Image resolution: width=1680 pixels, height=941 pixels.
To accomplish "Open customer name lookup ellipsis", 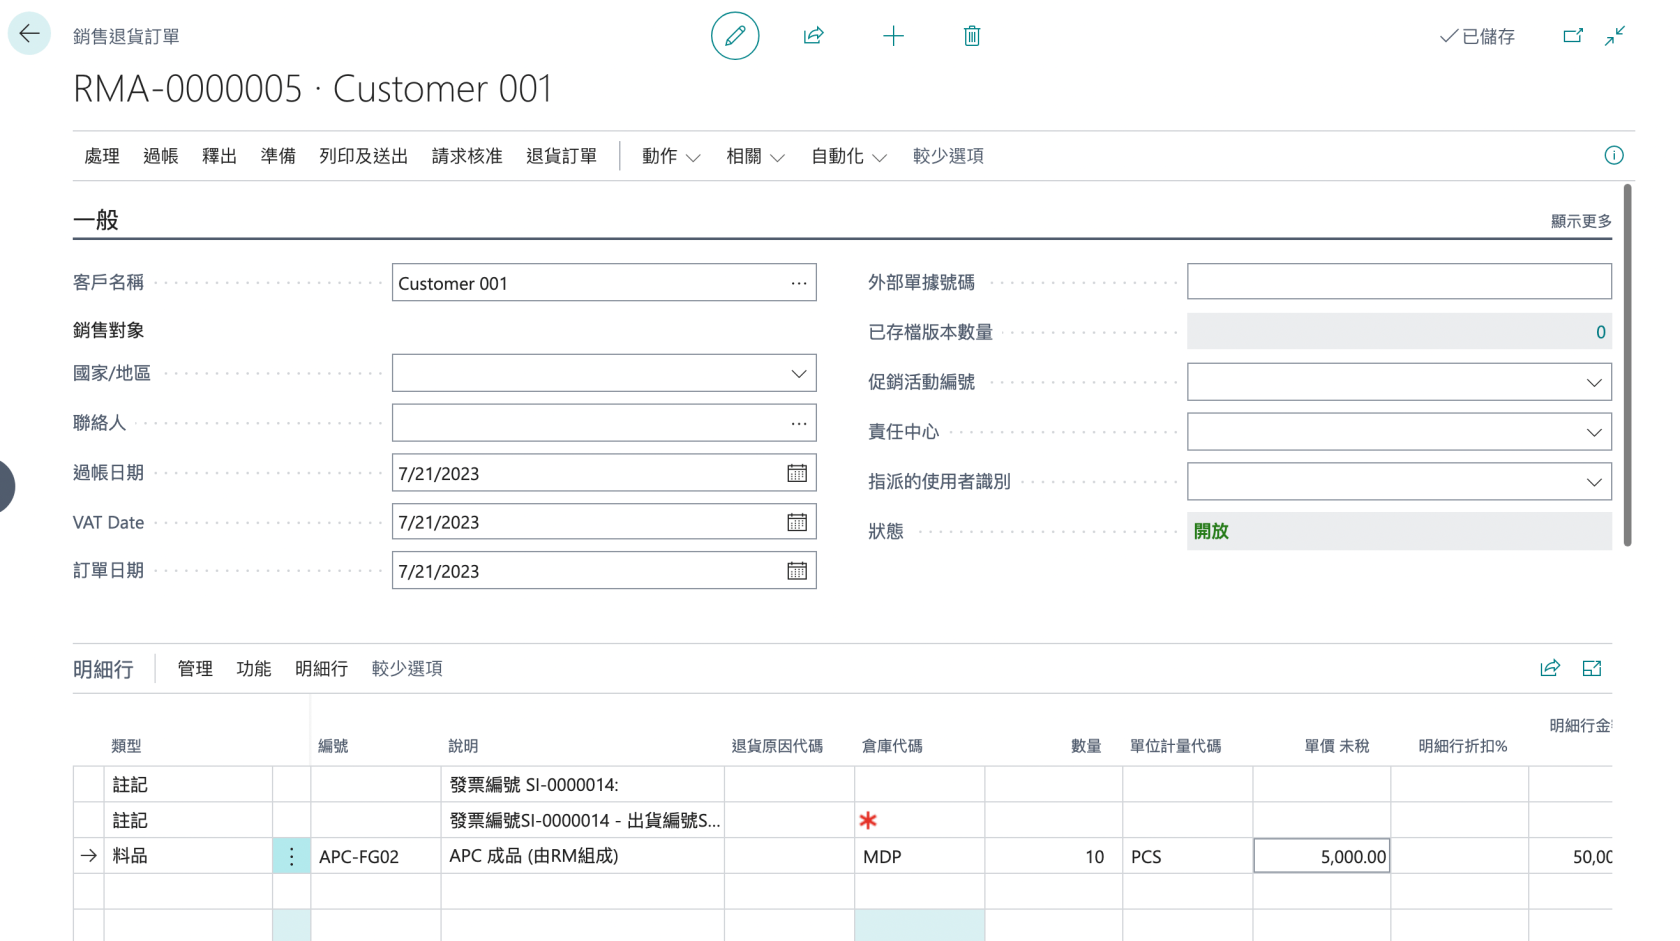I will coord(799,283).
